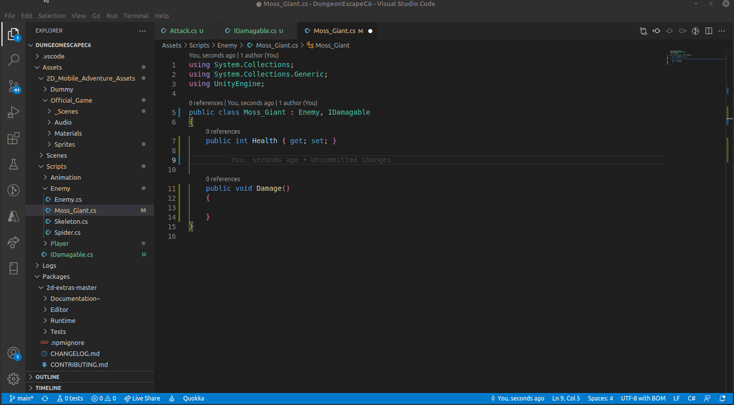Collapse the 2D_Mobile_Adventure_Assets folder

90,78
